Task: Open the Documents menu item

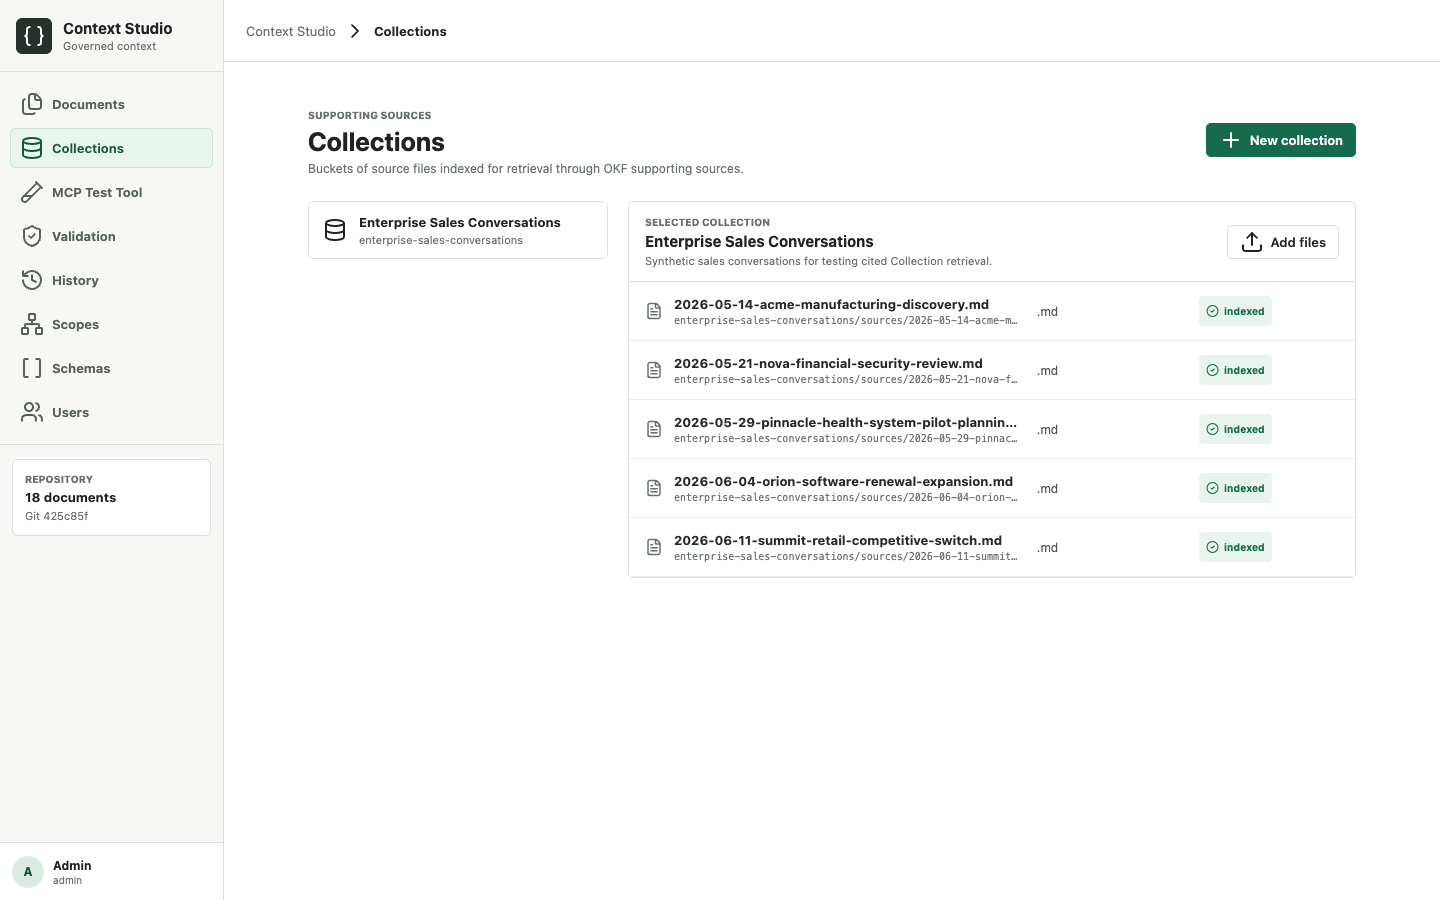Action: point(111,104)
